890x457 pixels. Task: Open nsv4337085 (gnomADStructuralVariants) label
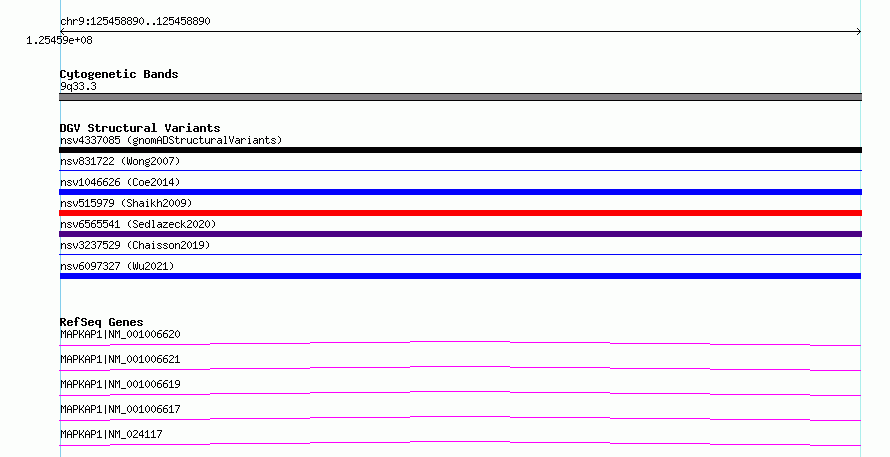click(171, 140)
